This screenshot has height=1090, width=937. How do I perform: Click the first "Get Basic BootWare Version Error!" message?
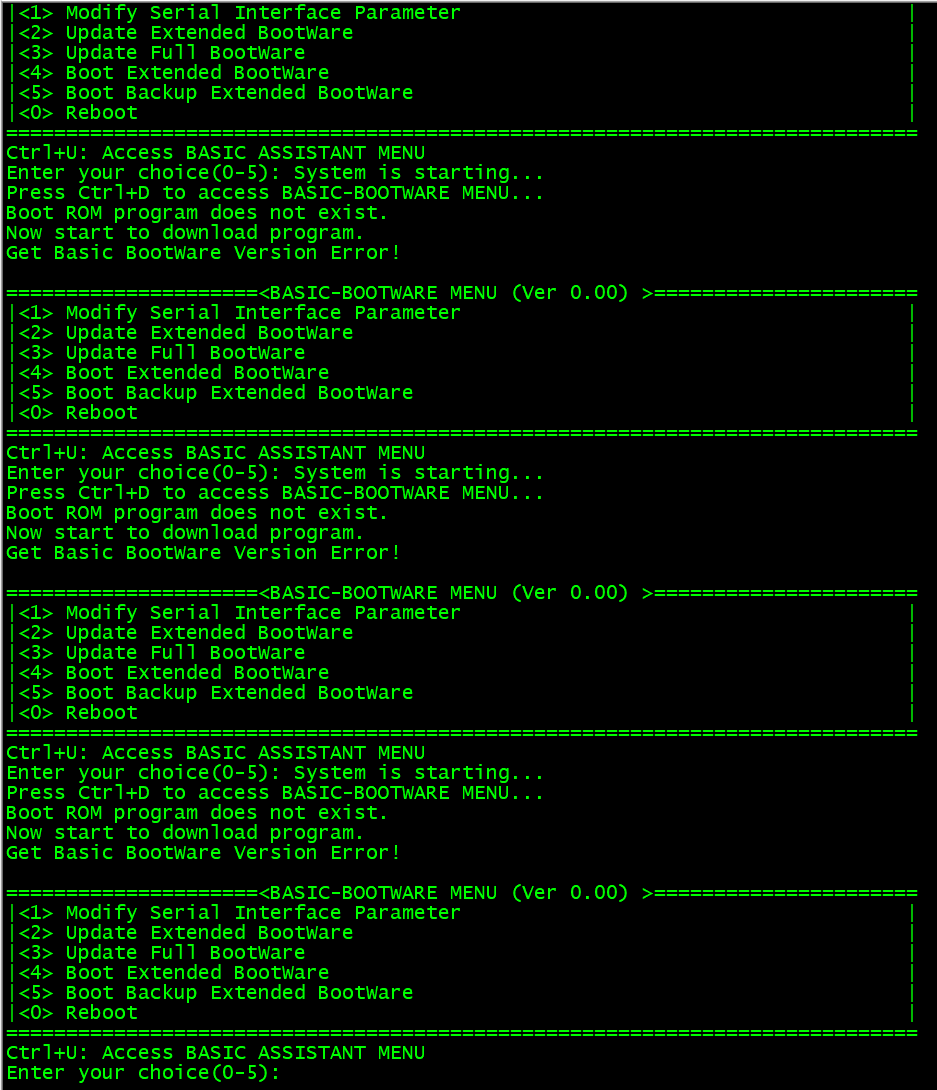(203, 253)
